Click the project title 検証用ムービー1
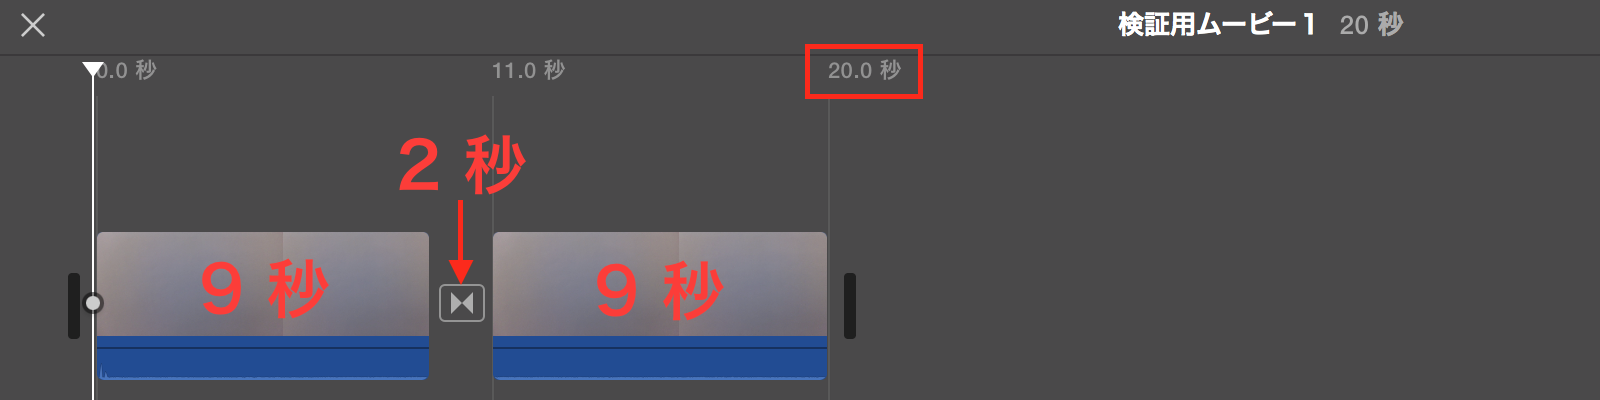The image size is (1600, 400). coord(1216,25)
